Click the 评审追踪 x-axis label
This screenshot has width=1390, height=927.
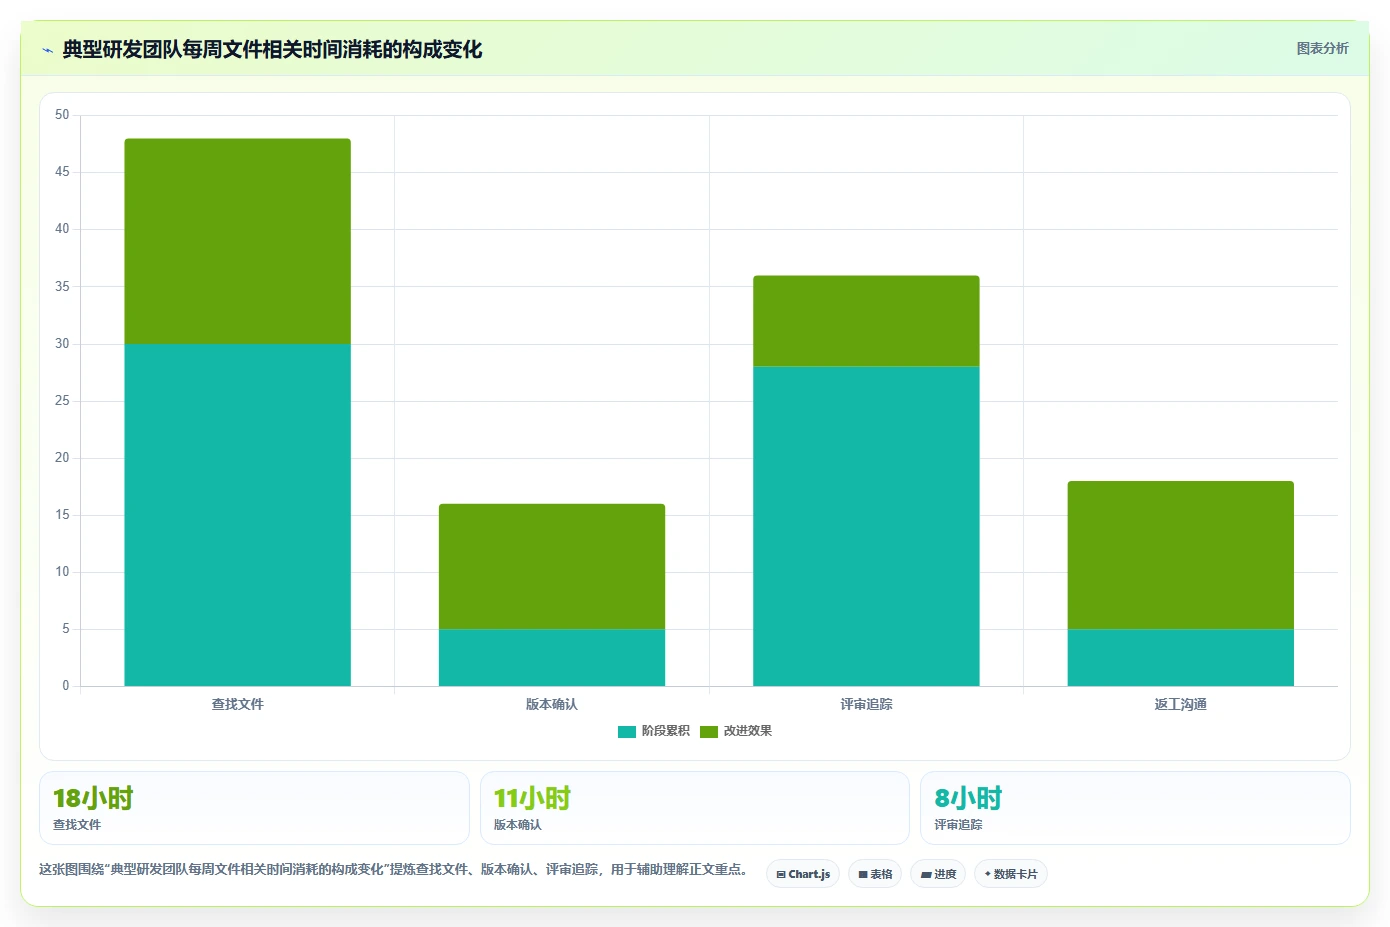(866, 704)
